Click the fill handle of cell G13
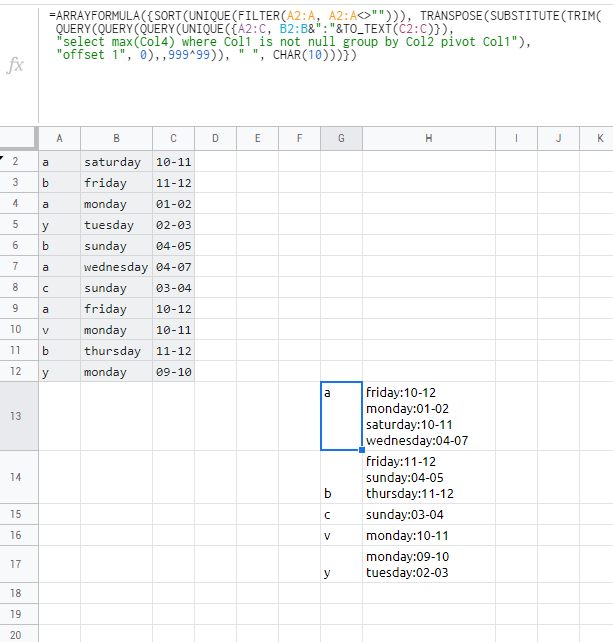This screenshot has width=613, height=642. tap(362, 450)
